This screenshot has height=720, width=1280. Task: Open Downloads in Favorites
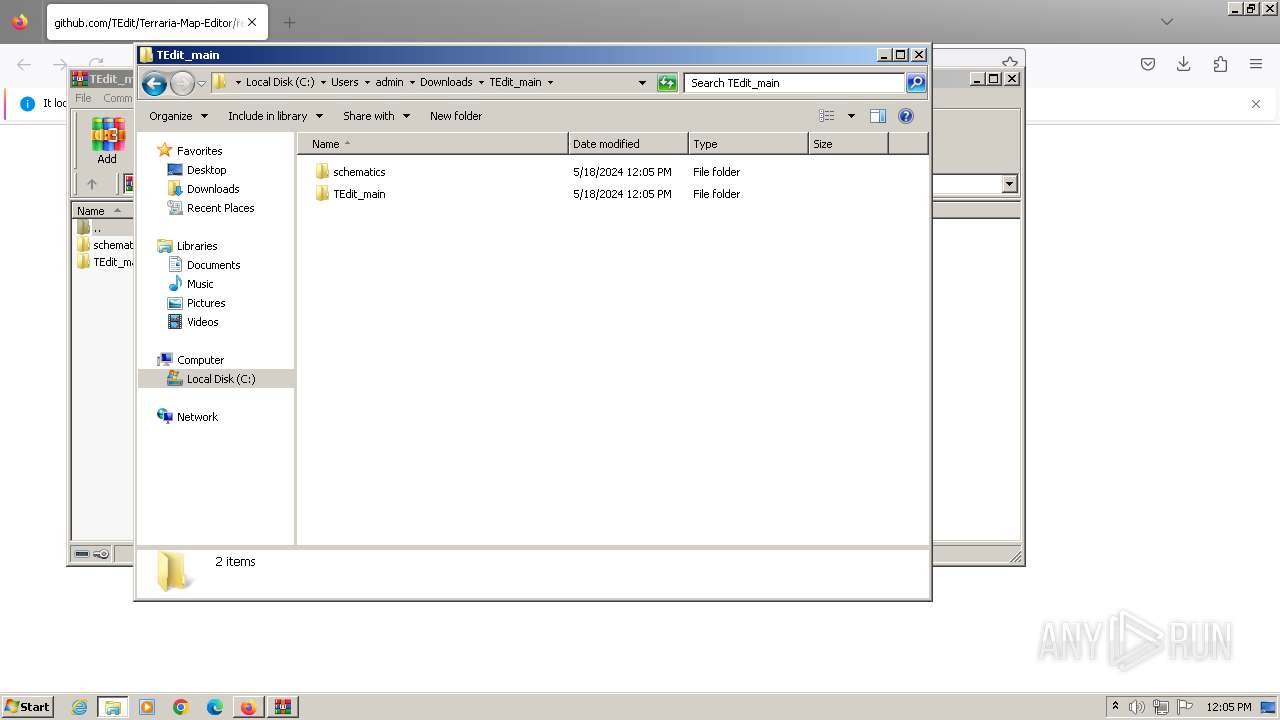click(213, 189)
